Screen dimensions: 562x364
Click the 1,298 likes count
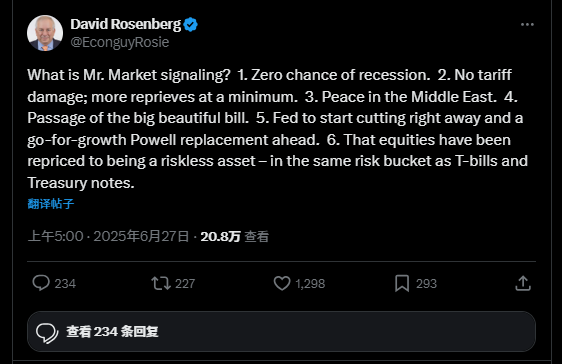tap(310, 284)
